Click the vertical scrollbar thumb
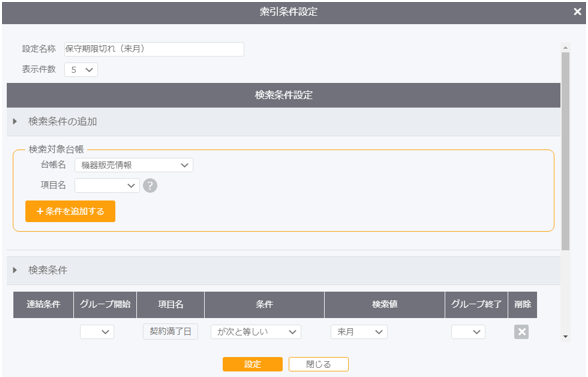The height and width of the screenshot is (377, 588). [x=566, y=151]
